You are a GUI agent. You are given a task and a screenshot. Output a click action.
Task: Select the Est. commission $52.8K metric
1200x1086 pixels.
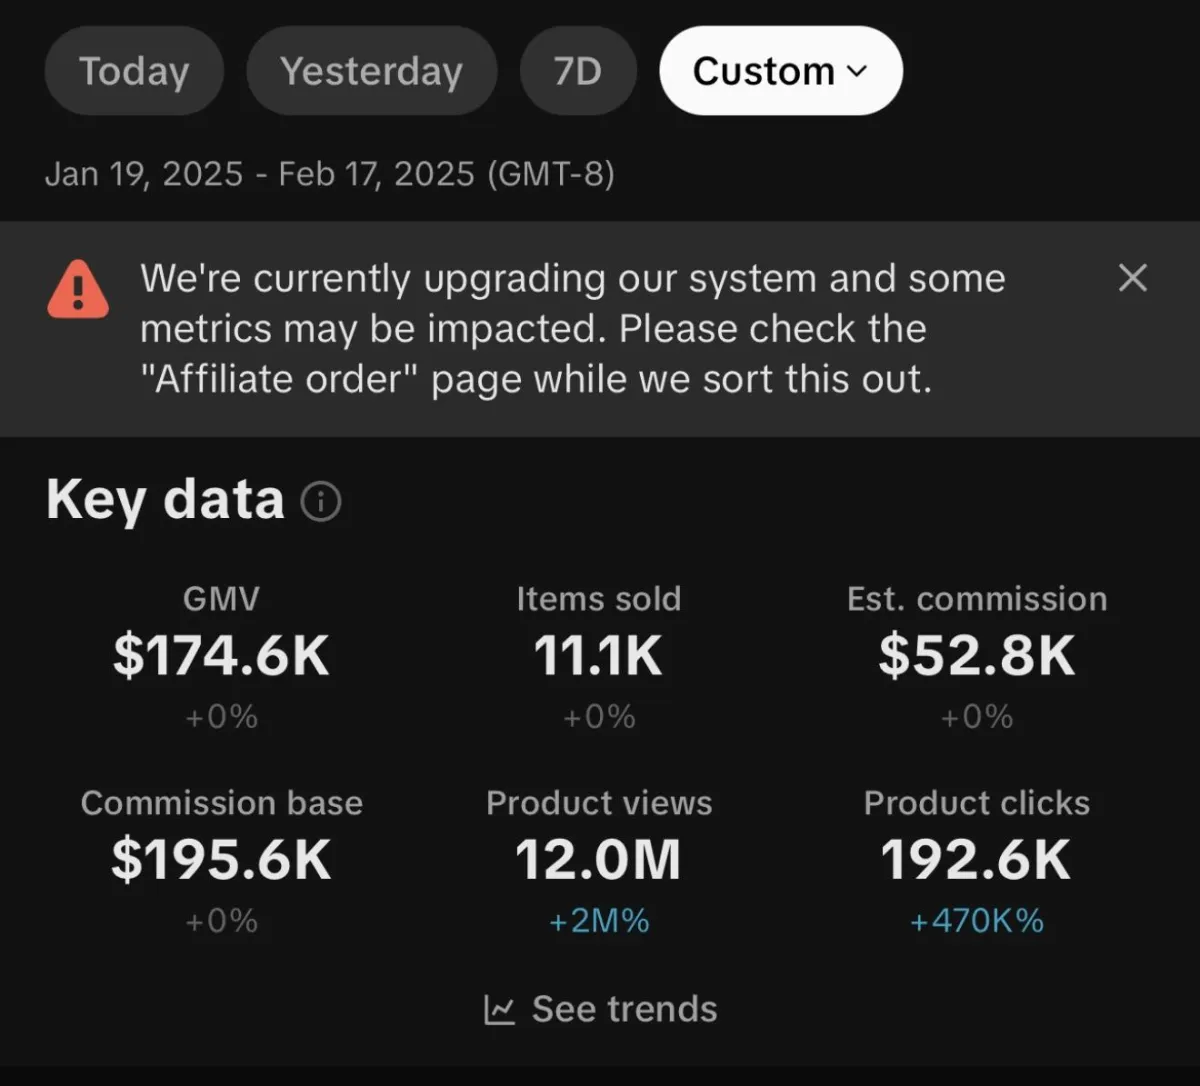[976, 656]
